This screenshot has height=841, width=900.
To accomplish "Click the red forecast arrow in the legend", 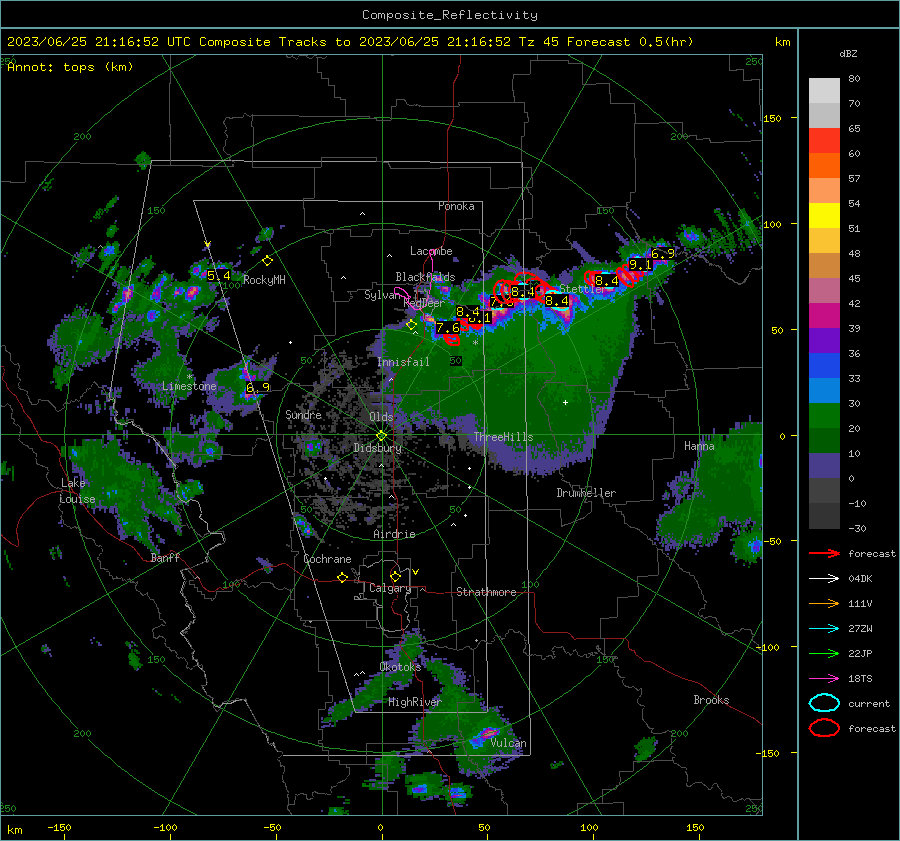I will [x=824, y=553].
